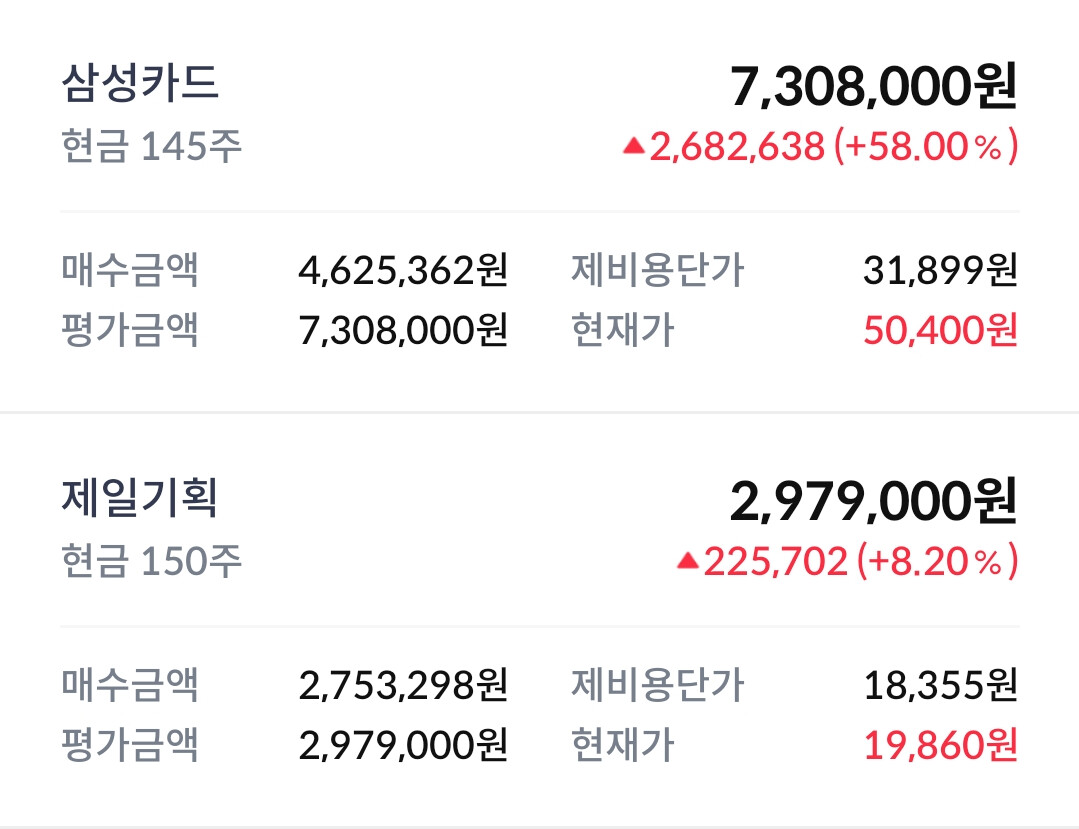Screen dimensions: 1079x829
Task: Click the 현재가 label under 제일기획
Action: (621, 745)
